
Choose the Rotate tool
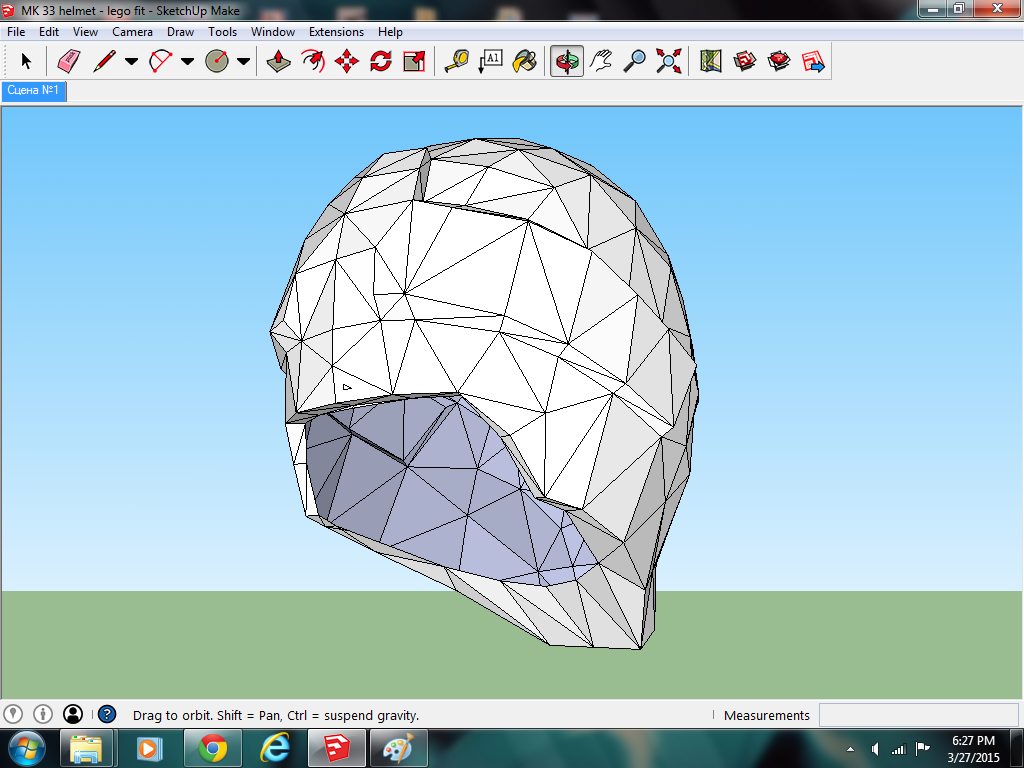(x=380, y=62)
